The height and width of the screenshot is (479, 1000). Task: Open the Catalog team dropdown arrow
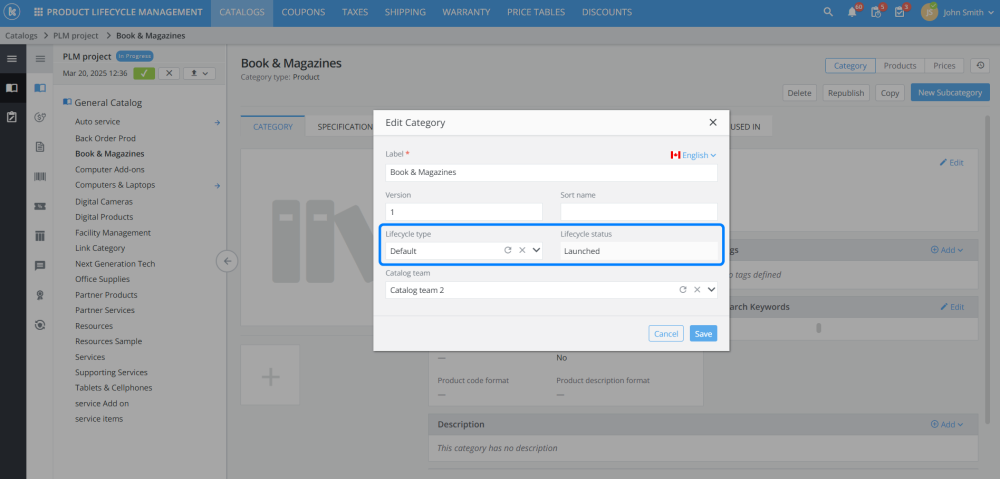(711, 290)
